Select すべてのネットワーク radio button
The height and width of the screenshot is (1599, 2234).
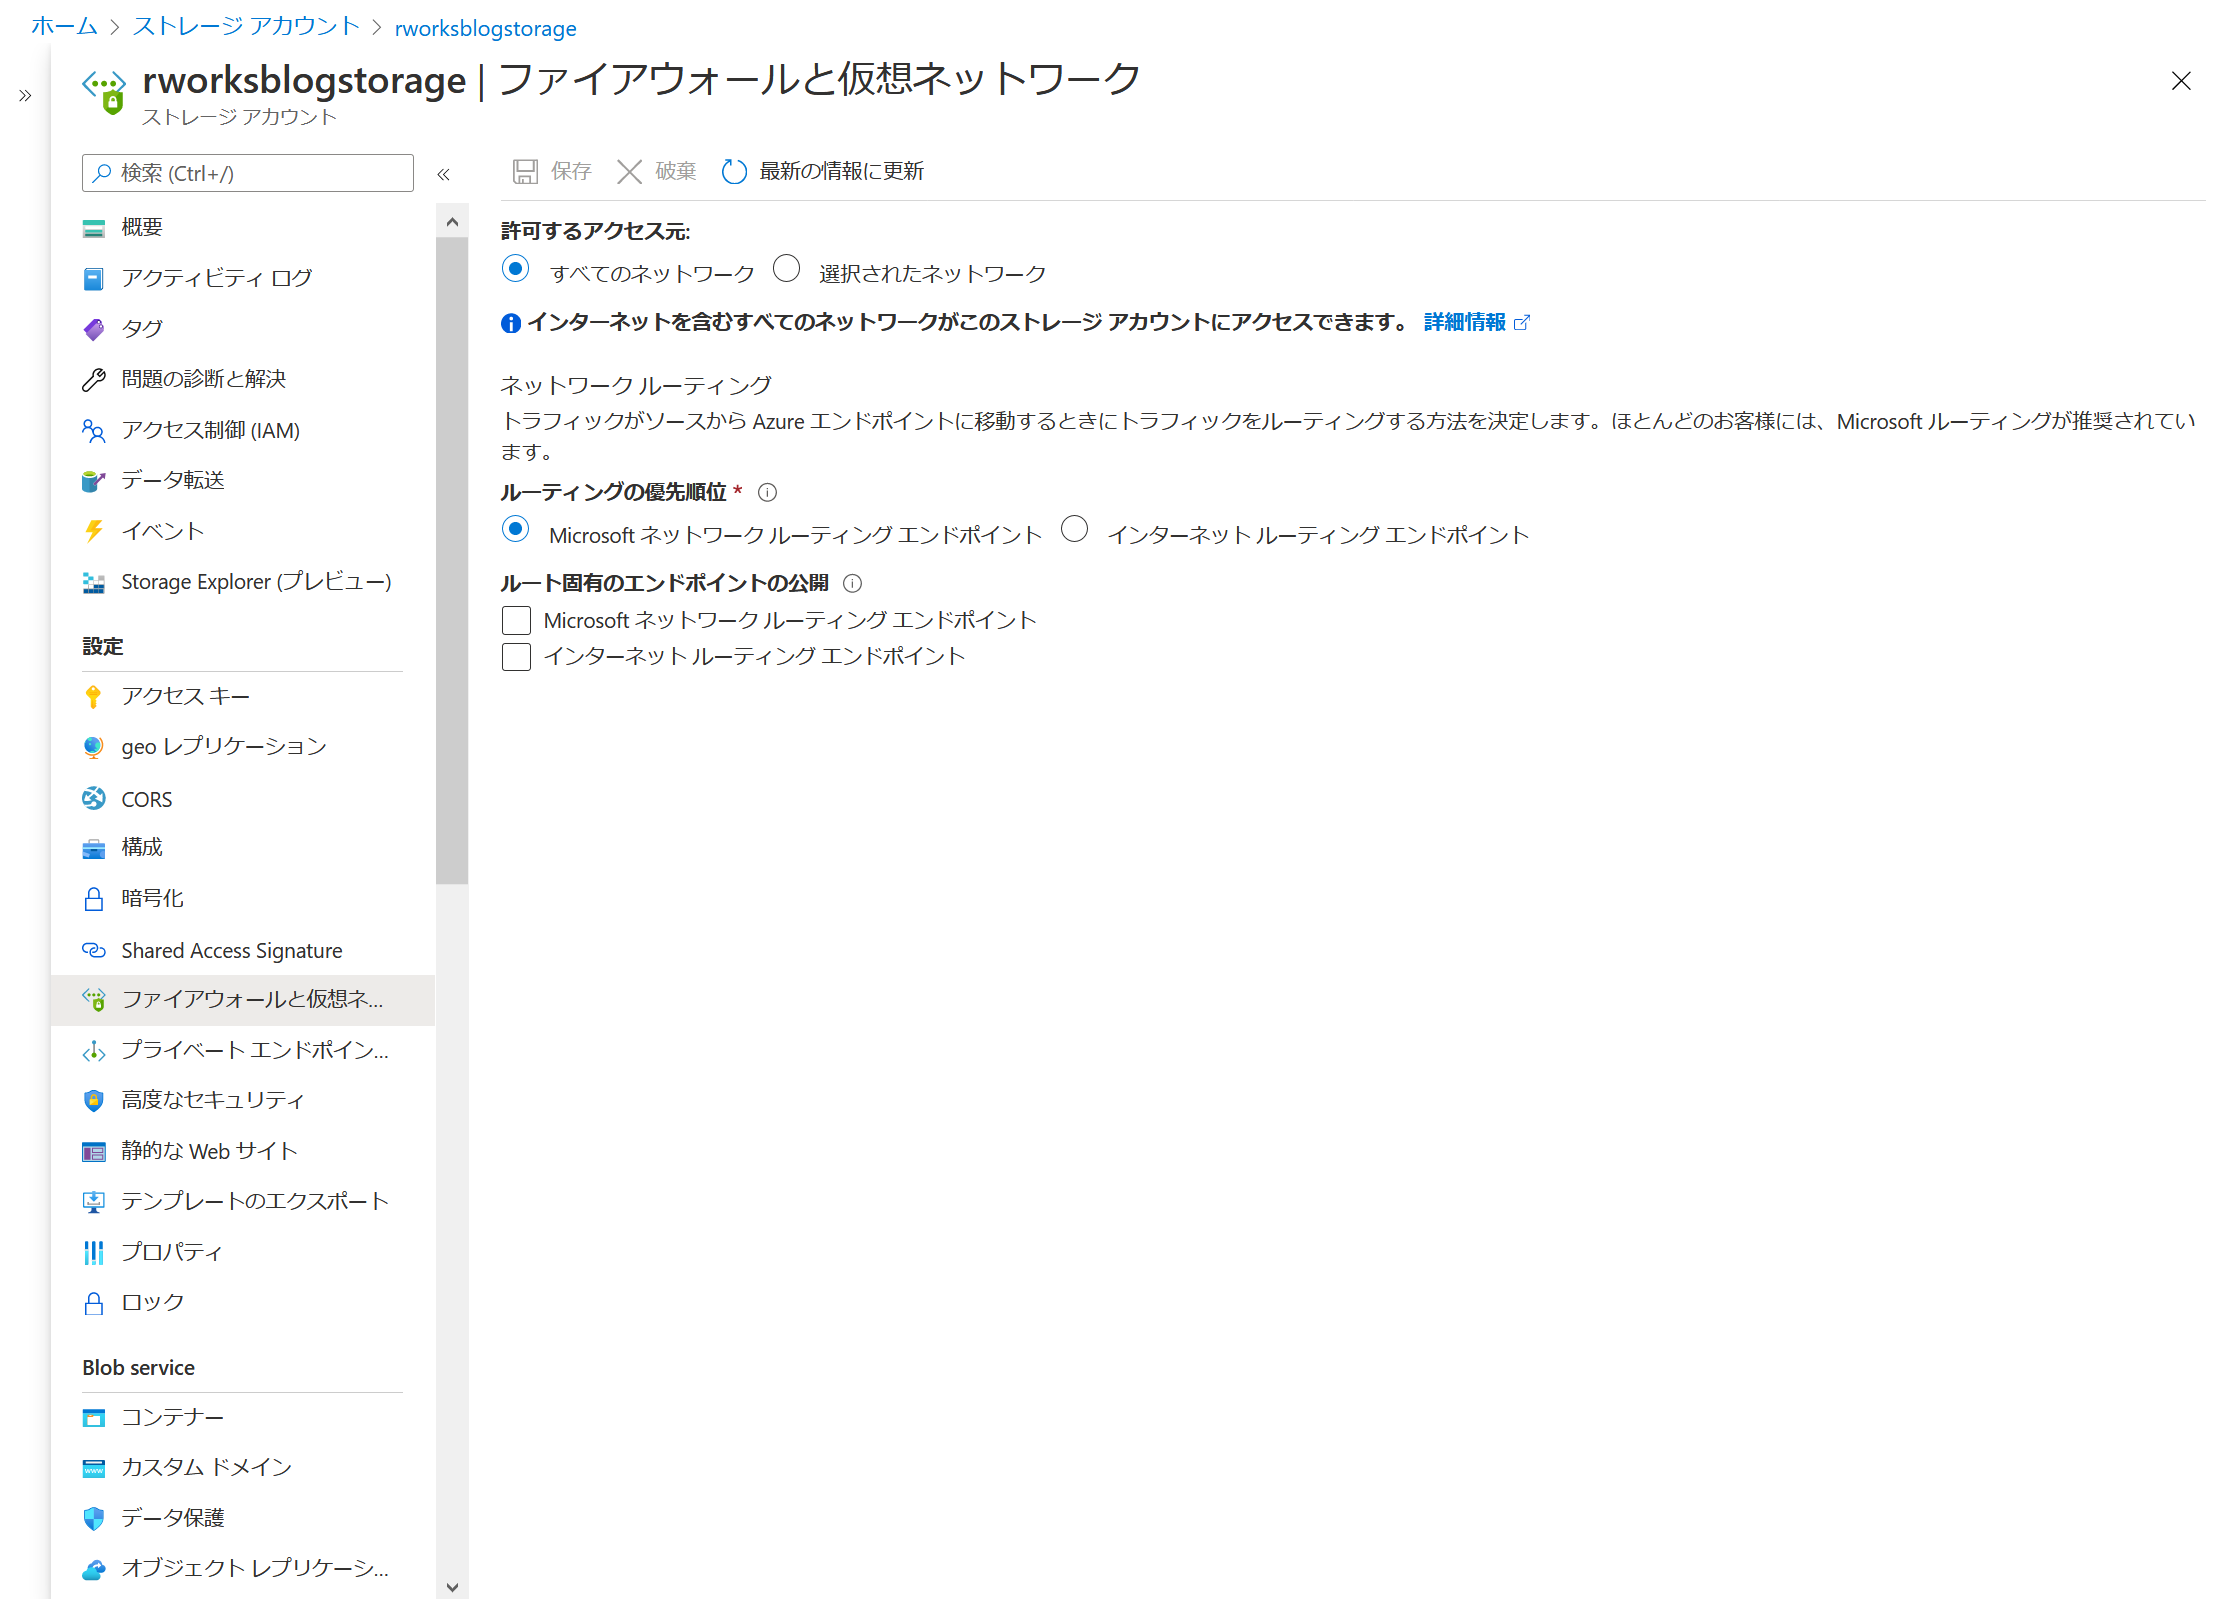pos(516,268)
